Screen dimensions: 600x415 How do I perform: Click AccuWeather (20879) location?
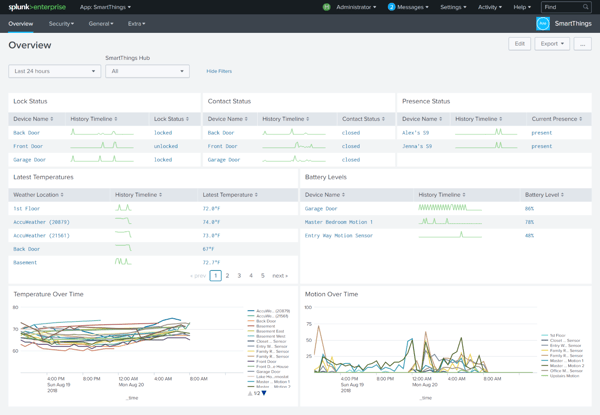point(41,222)
